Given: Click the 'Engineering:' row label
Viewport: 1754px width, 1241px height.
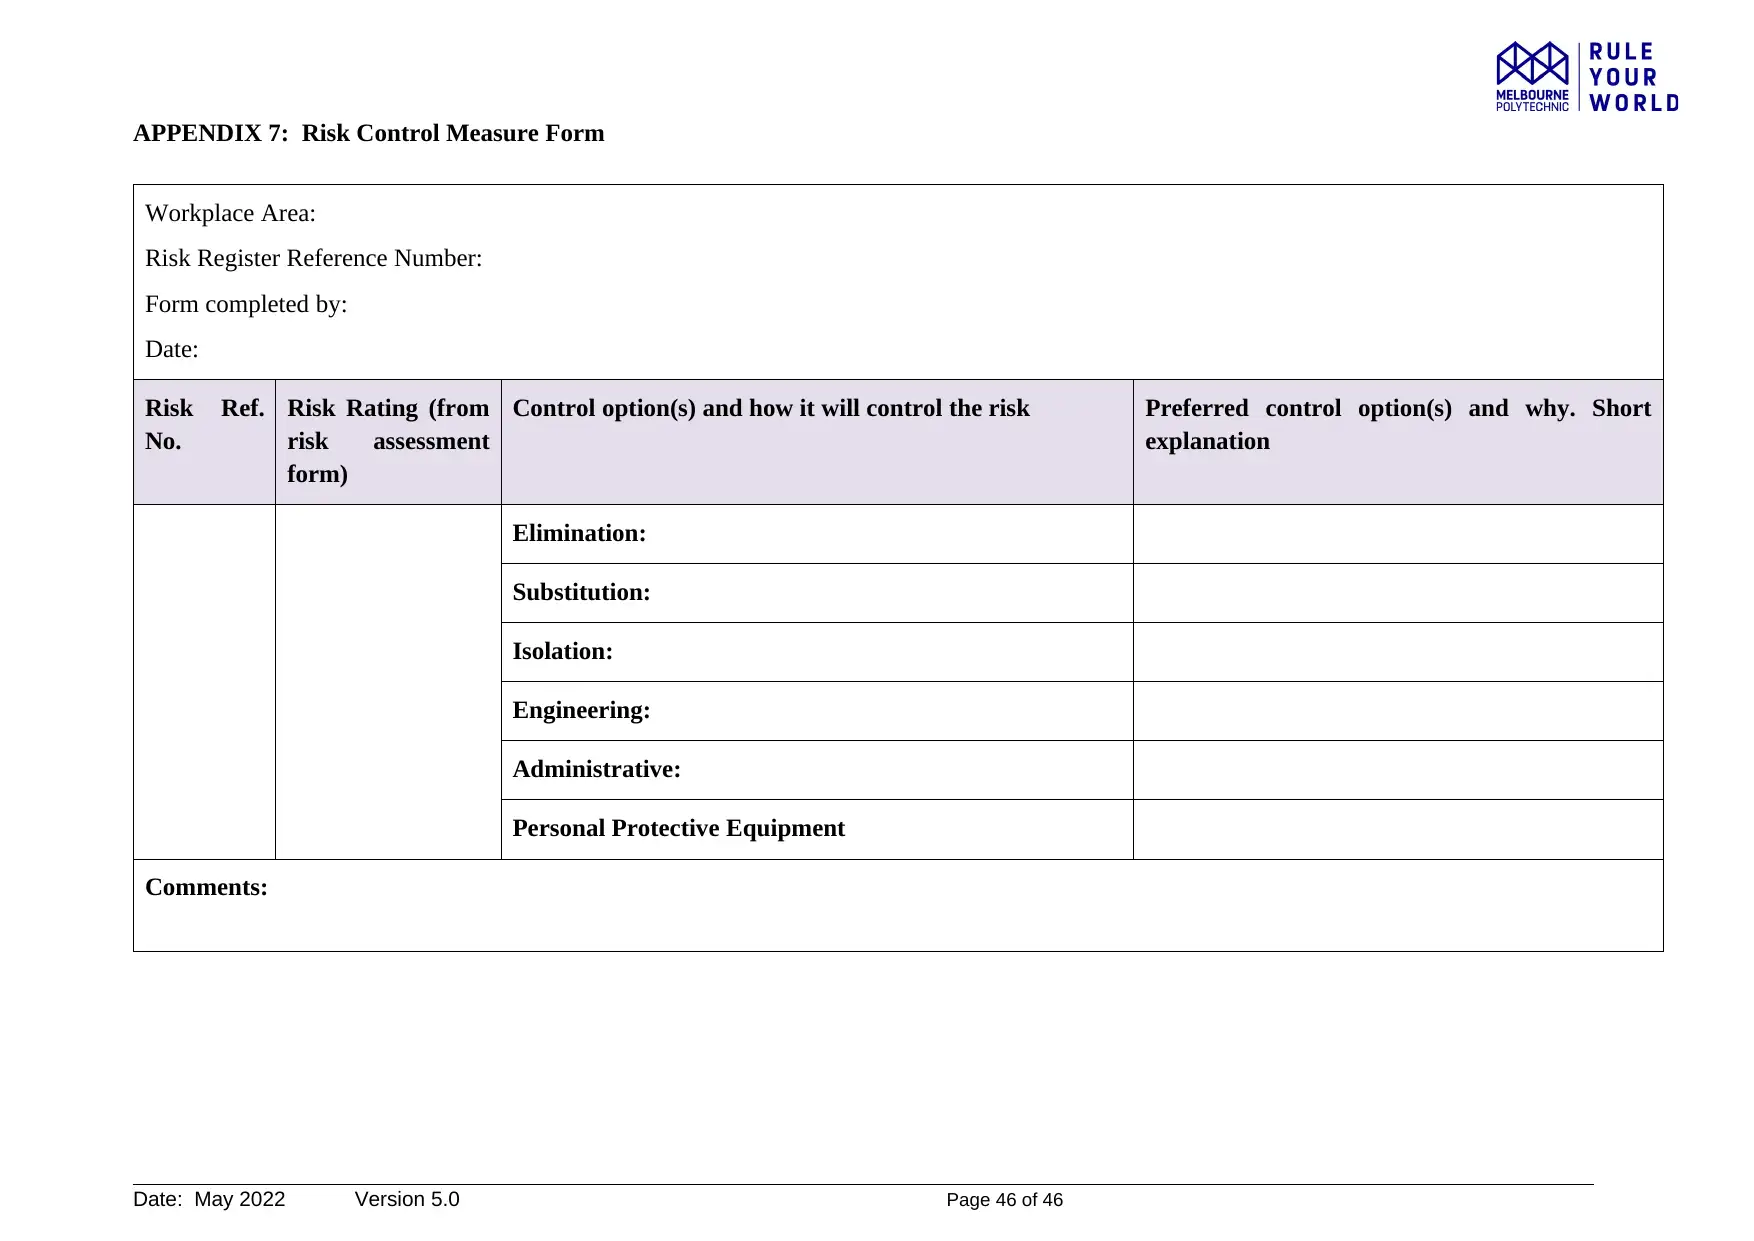Looking at the screenshot, I should (582, 710).
